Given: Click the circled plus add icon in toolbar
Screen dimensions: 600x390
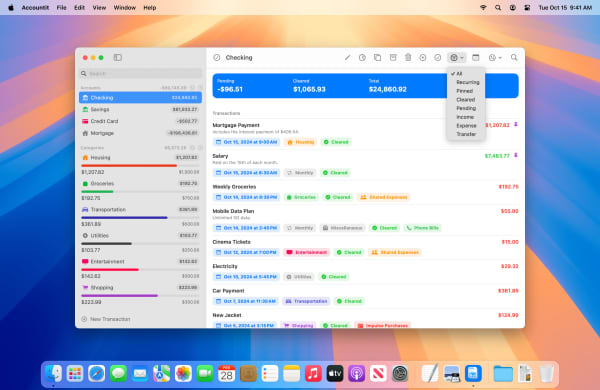Looking at the screenshot, I should pos(422,57).
